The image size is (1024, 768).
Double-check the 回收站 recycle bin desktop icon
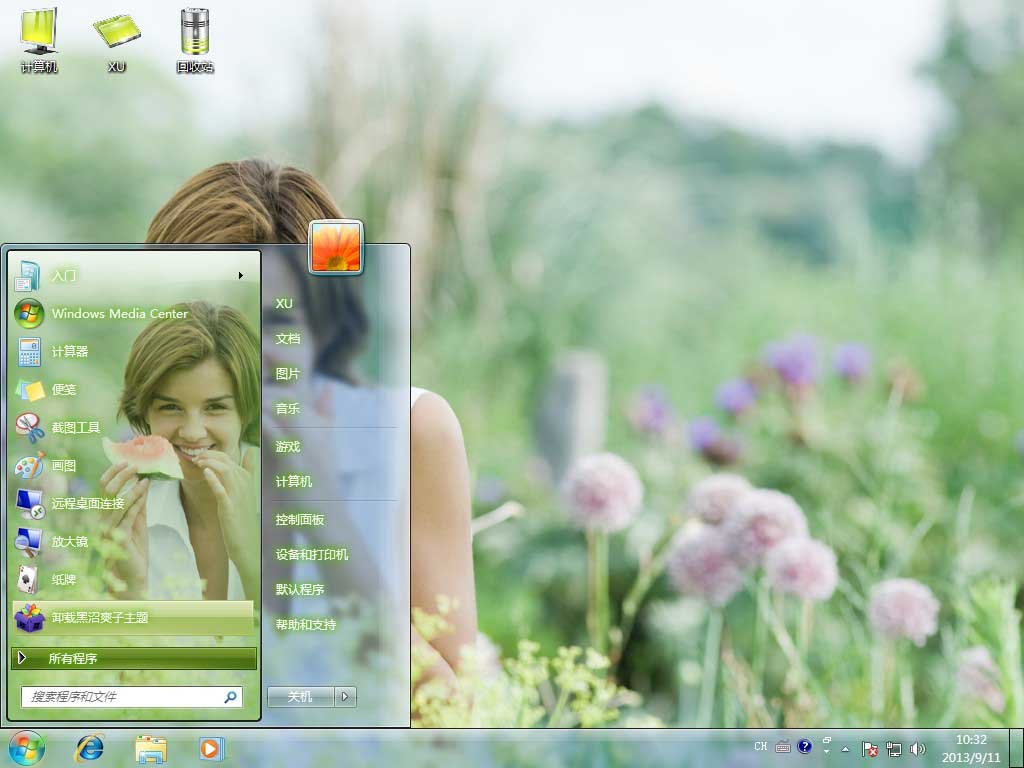point(195,40)
